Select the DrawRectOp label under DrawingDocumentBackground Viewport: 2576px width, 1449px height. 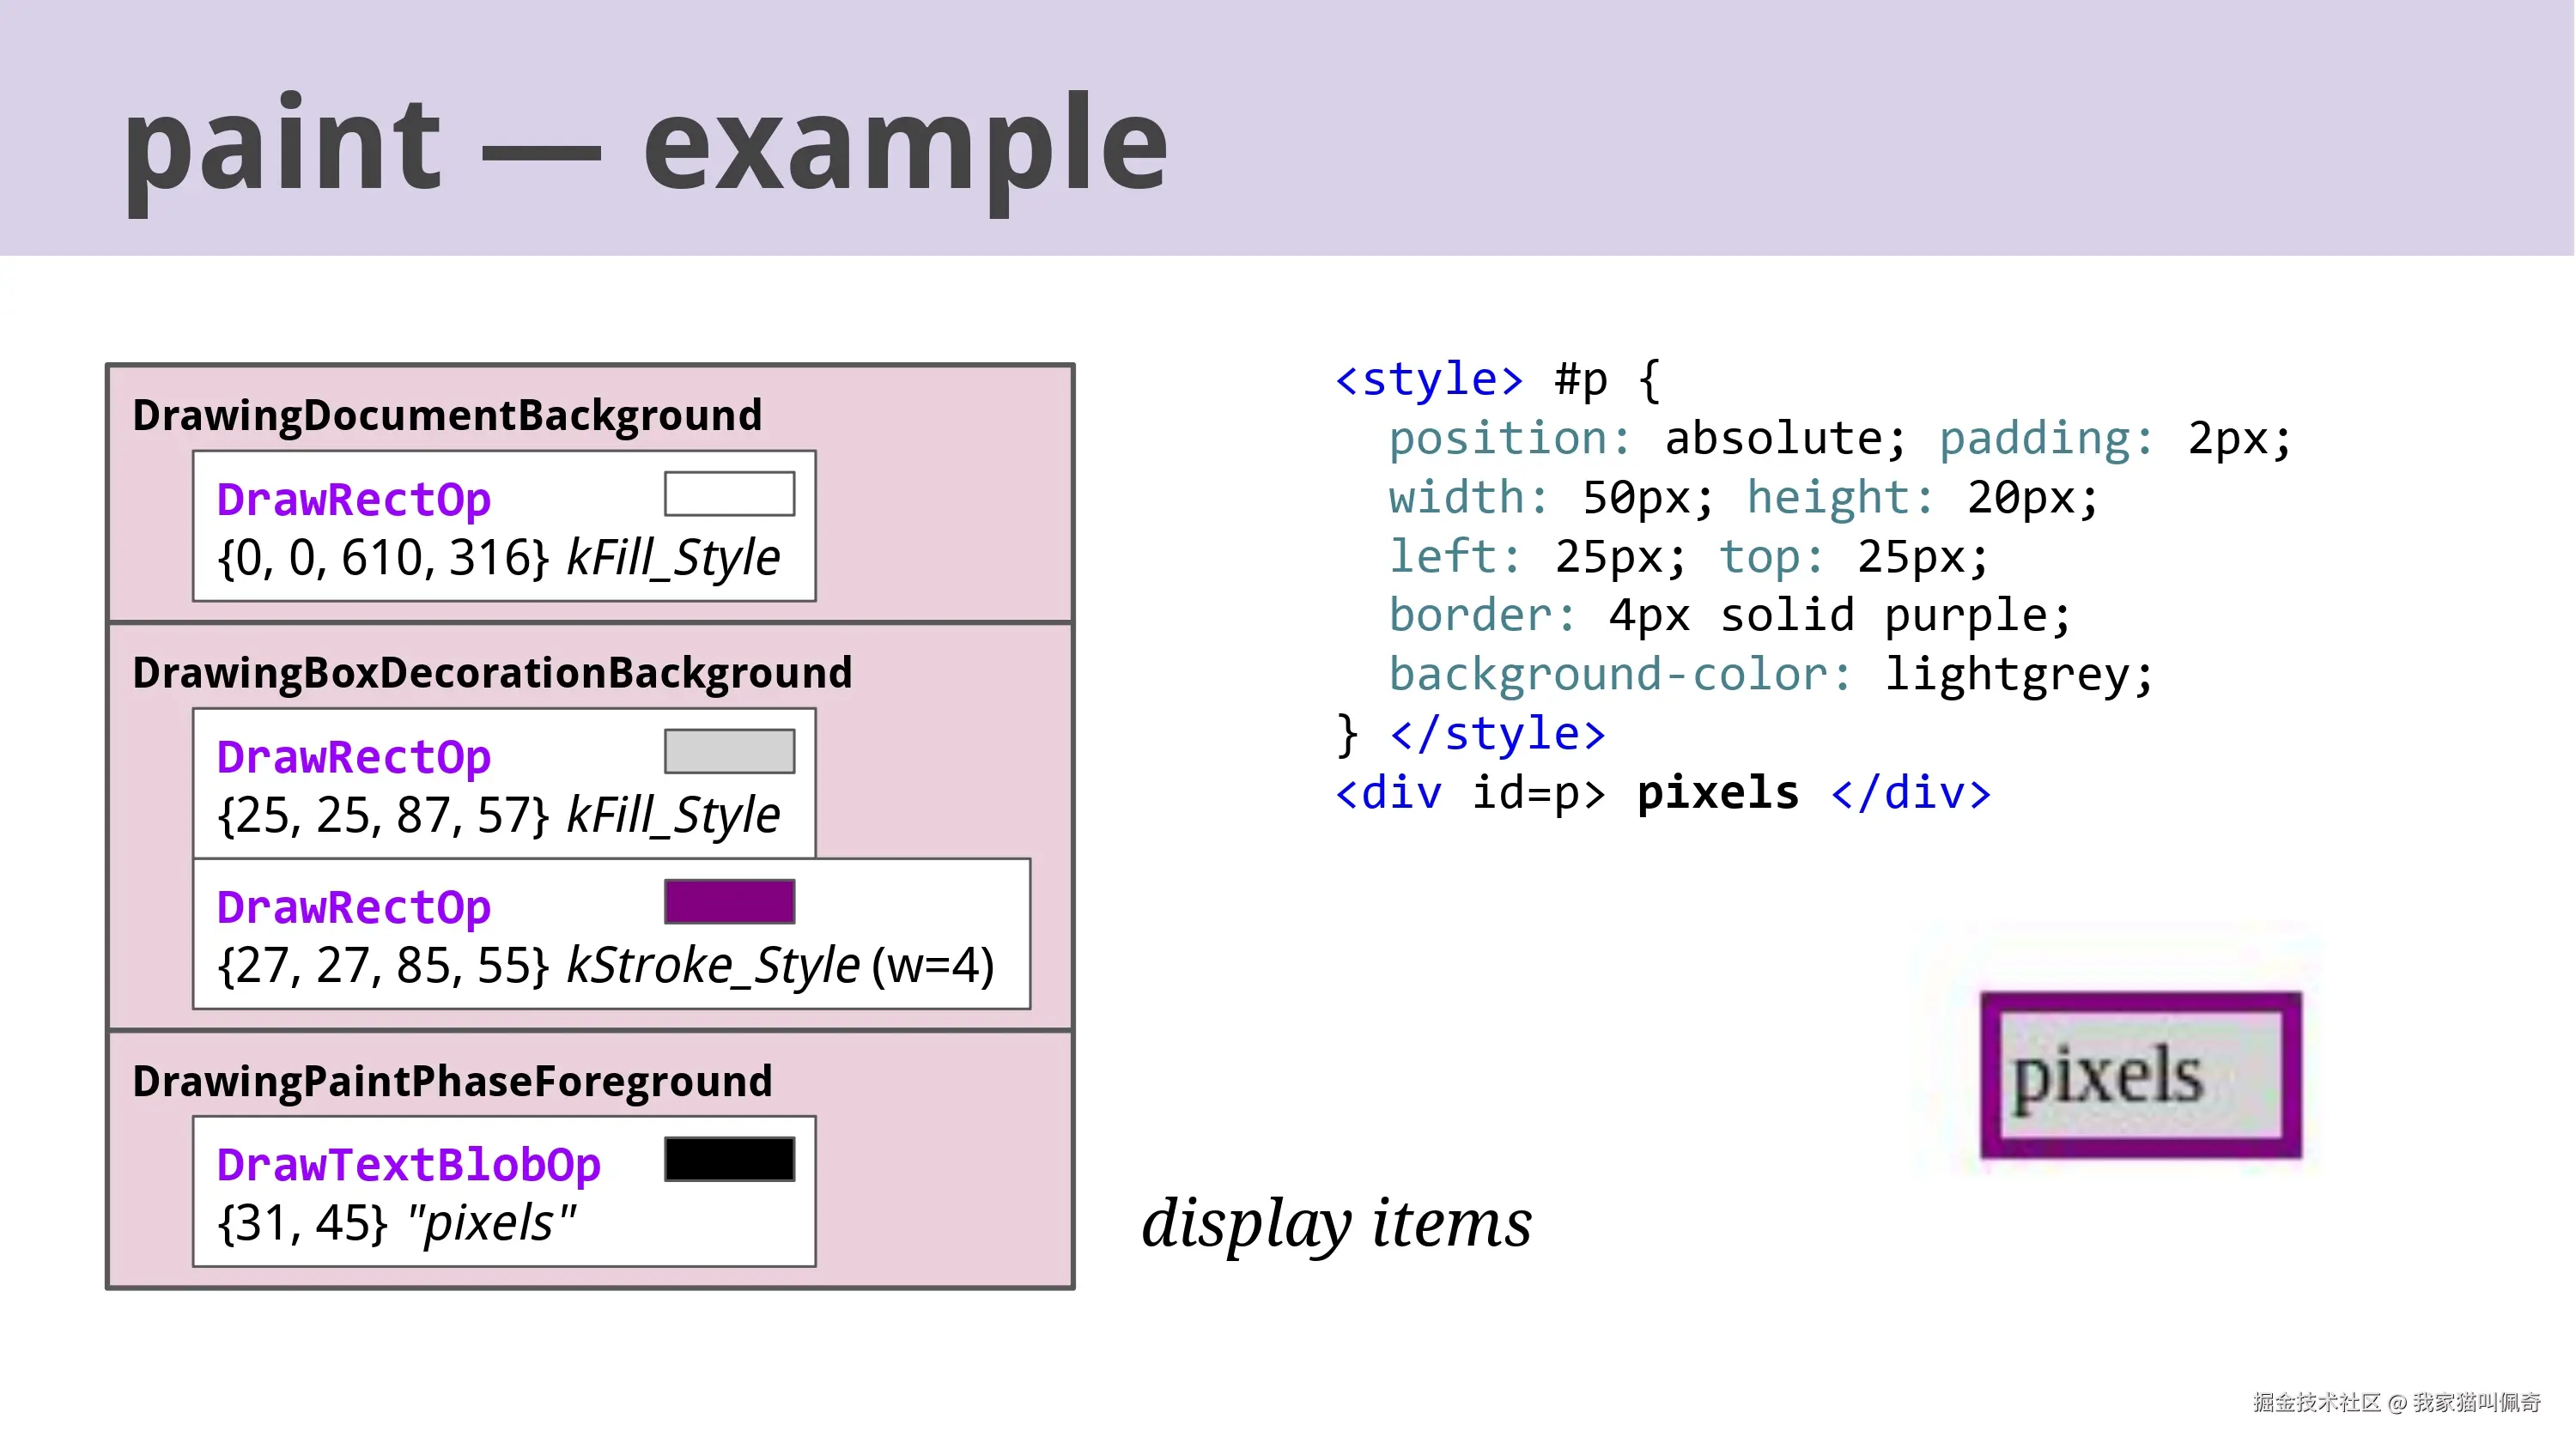(352, 499)
